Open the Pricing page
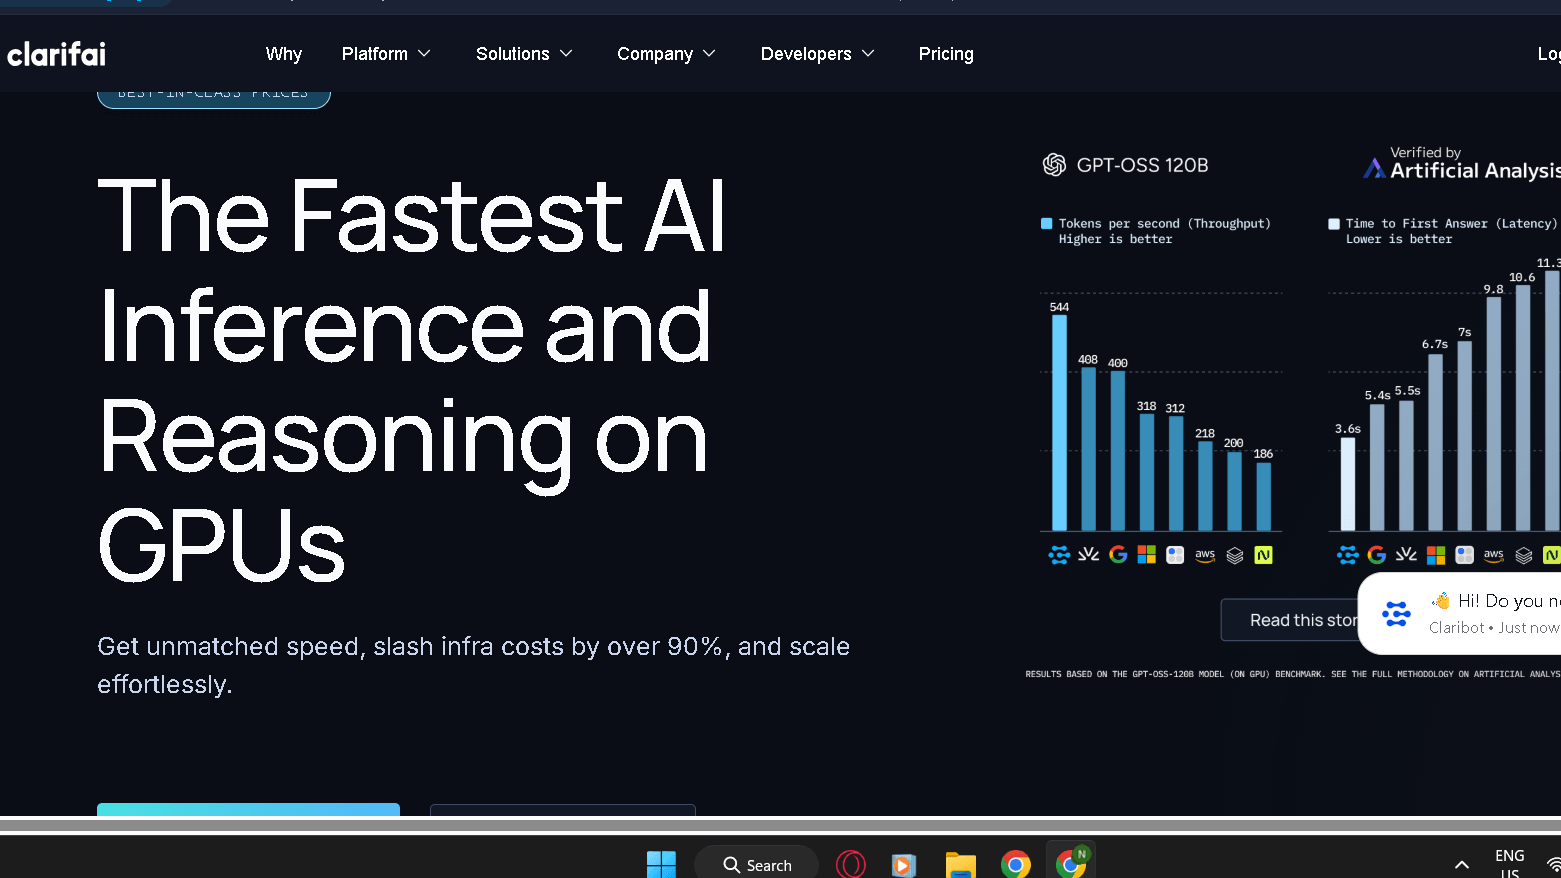This screenshot has height=878, width=1561. [946, 54]
